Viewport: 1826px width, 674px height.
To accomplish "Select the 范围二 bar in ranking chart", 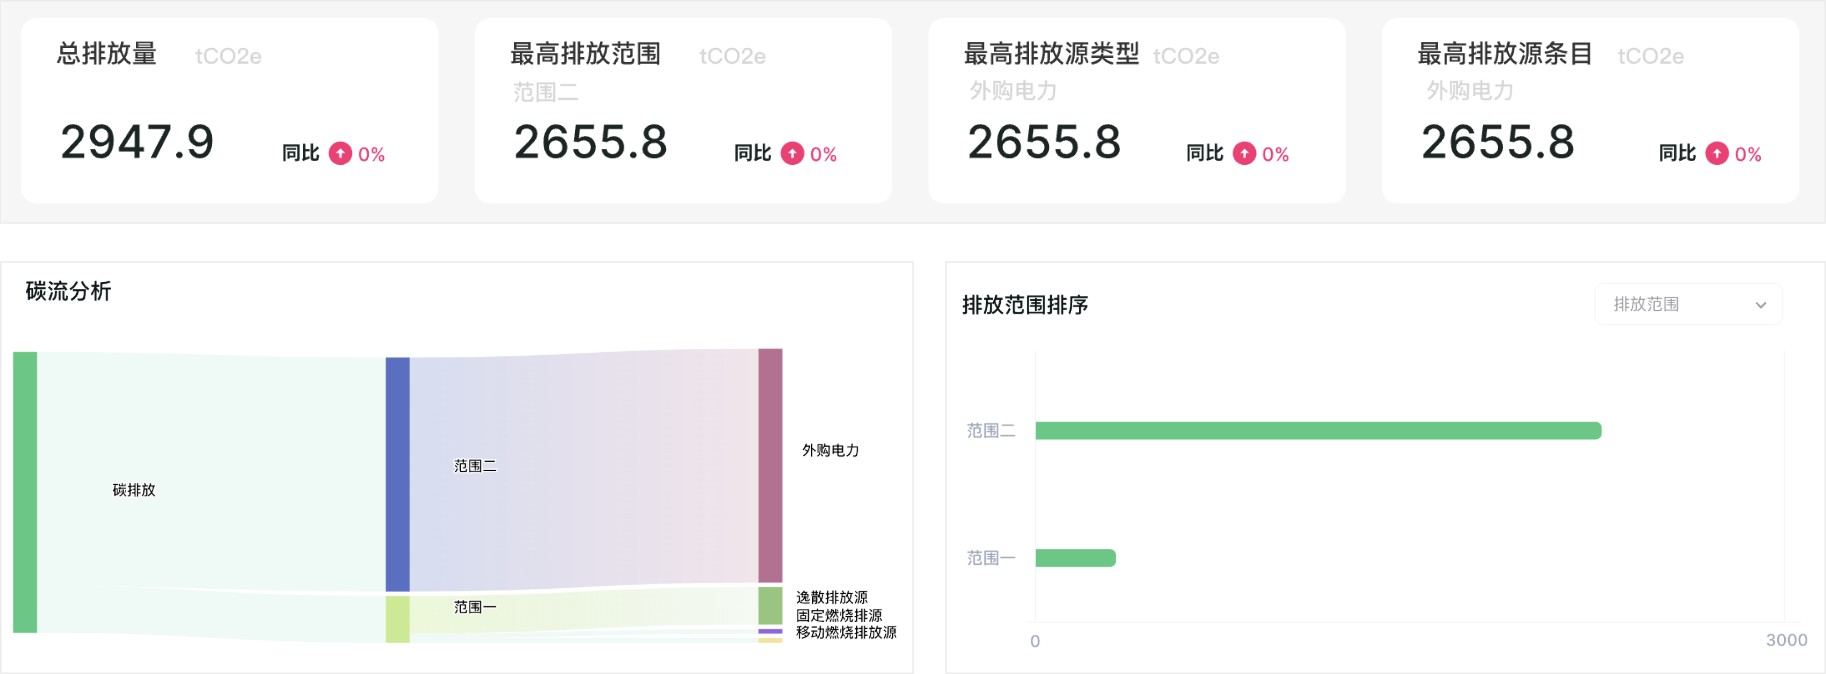I will (1318, 430).
